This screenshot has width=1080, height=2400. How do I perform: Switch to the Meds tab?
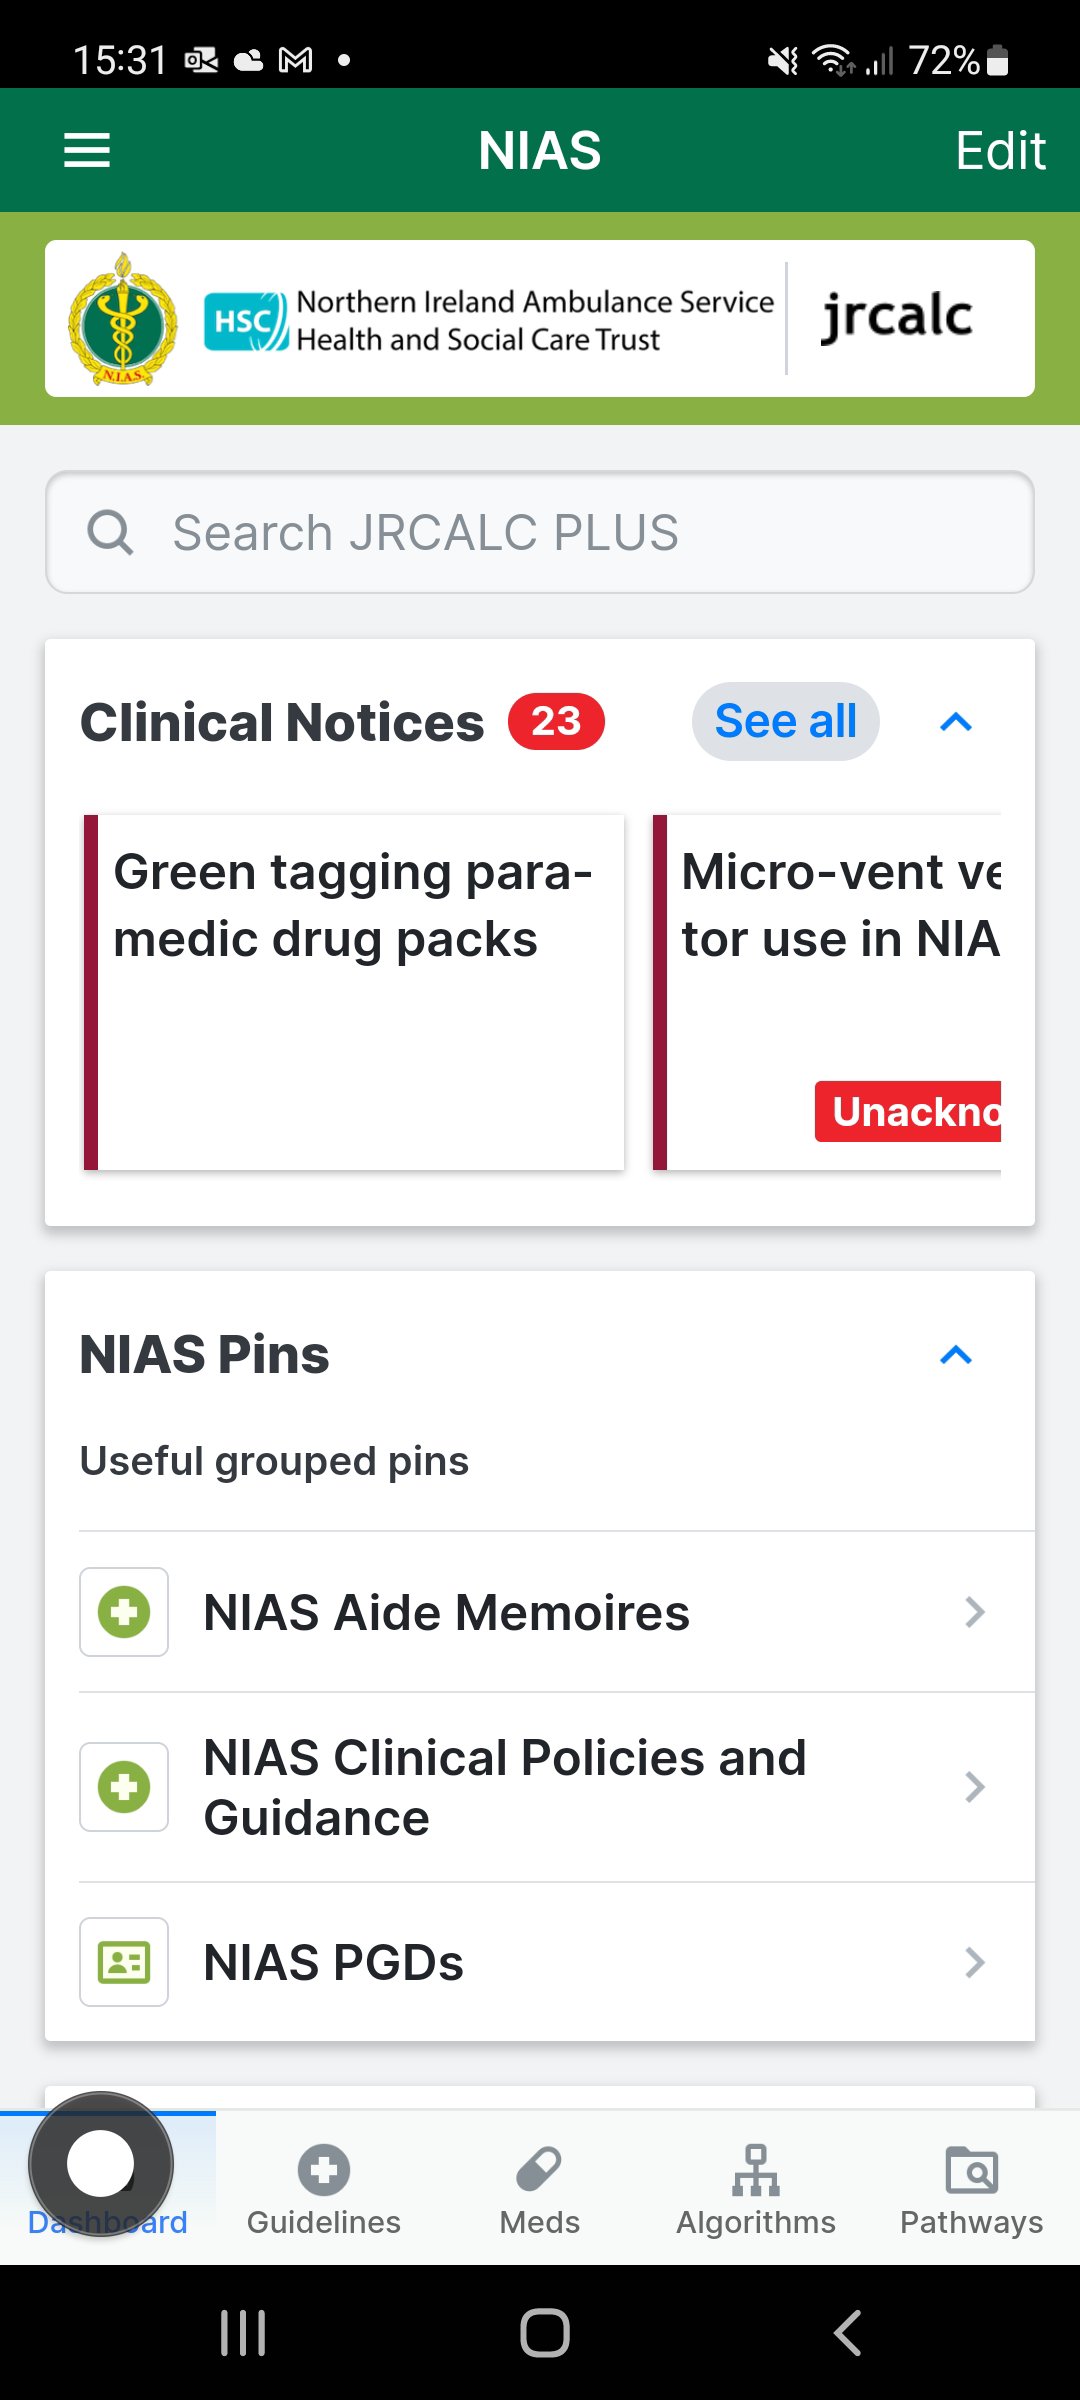tap(540, 2188)
